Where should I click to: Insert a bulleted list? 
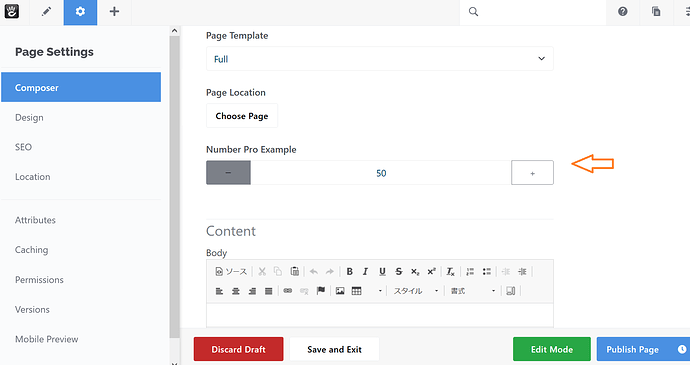click(x=487, y=272)
